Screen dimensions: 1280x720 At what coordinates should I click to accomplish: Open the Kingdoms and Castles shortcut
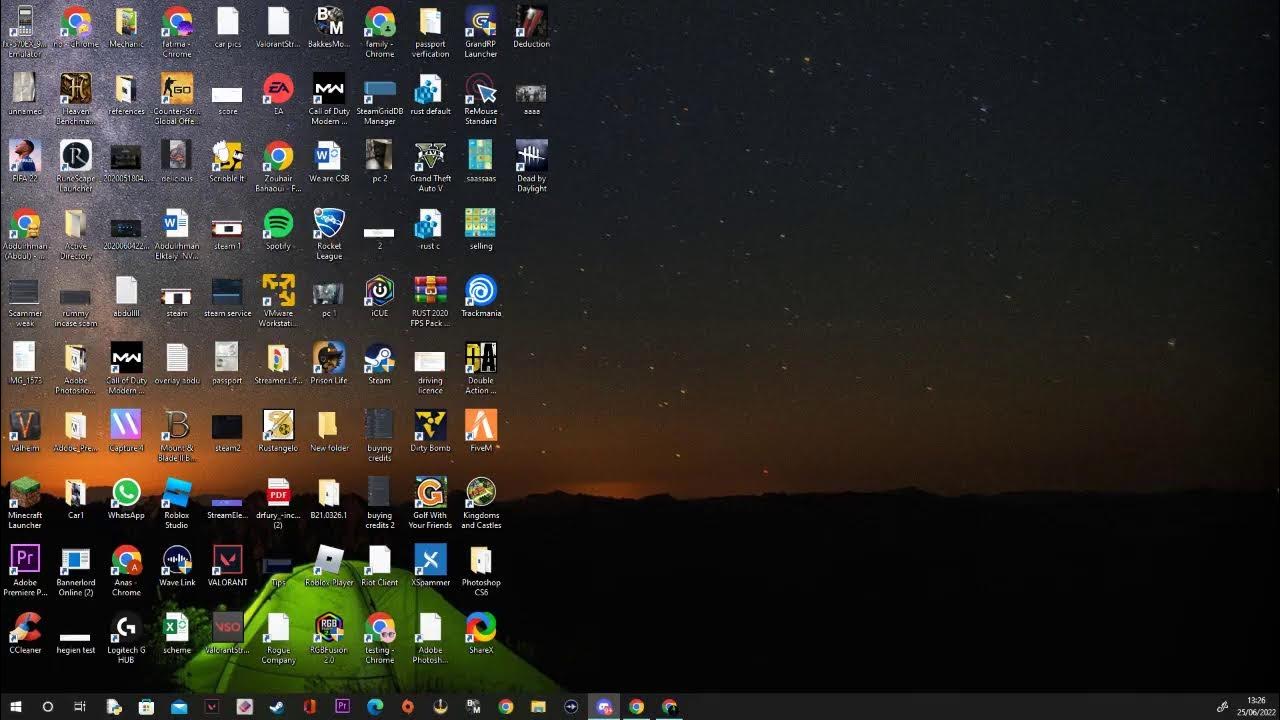481,503
